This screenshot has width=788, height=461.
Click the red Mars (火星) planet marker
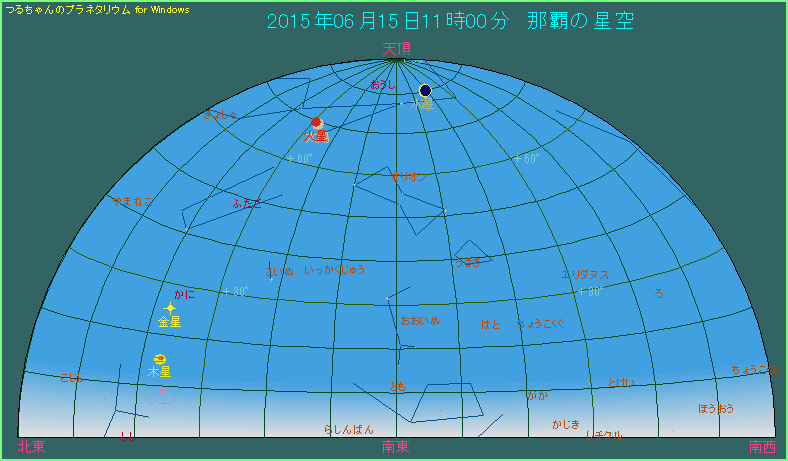[x=316, y=122]
